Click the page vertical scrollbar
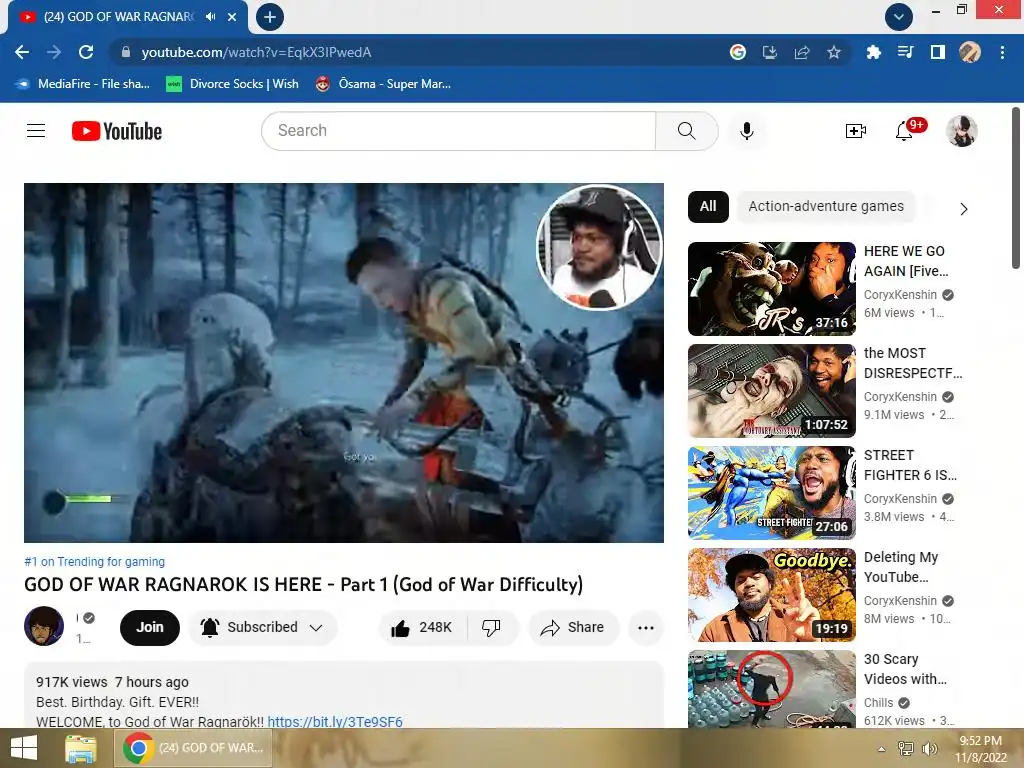Screen dimensions: 1024x768 point(1016,189)
